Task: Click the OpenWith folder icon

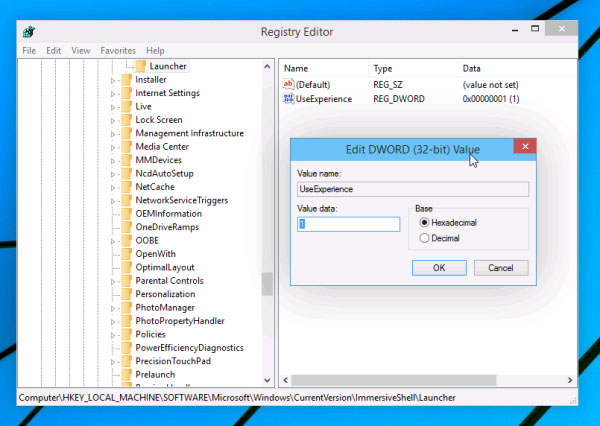Action: pyautogui.click(x=126, y=254)
